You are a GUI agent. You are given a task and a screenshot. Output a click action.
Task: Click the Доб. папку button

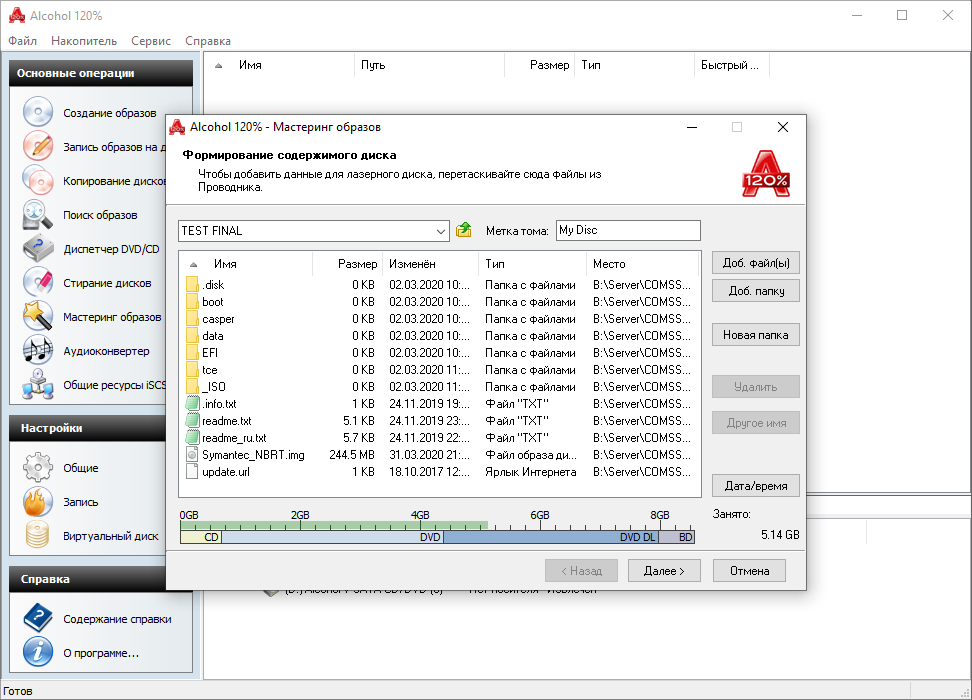[756, 291]
